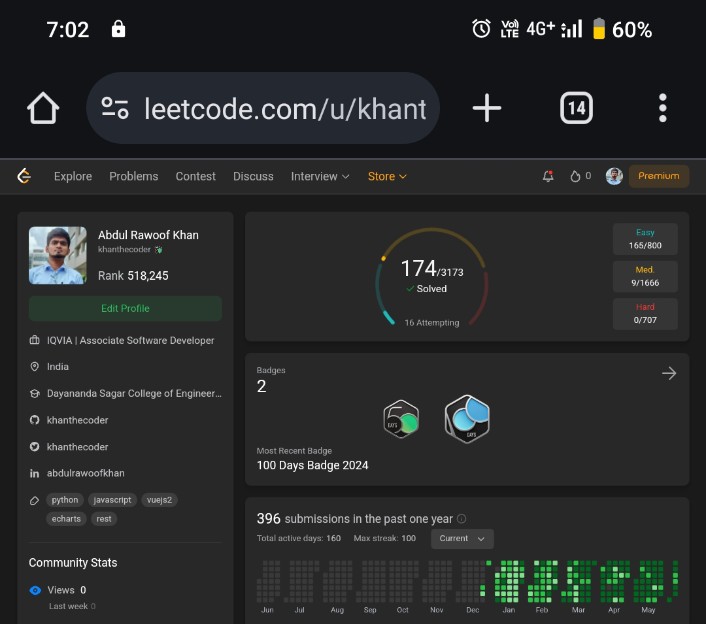Open notifications bell icon

(x=548, y=176)
